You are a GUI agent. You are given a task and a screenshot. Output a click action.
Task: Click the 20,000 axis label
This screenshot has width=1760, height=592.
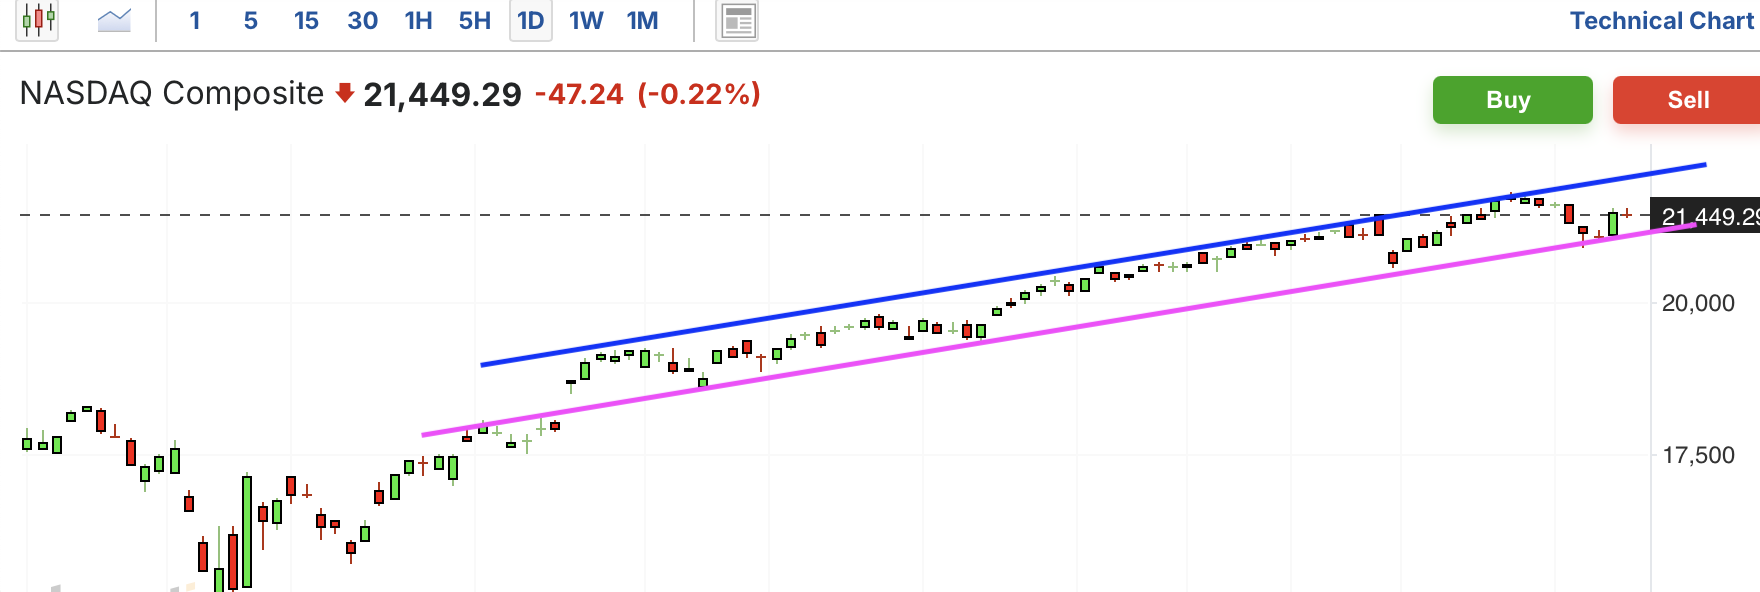(x=1698, y=303)
